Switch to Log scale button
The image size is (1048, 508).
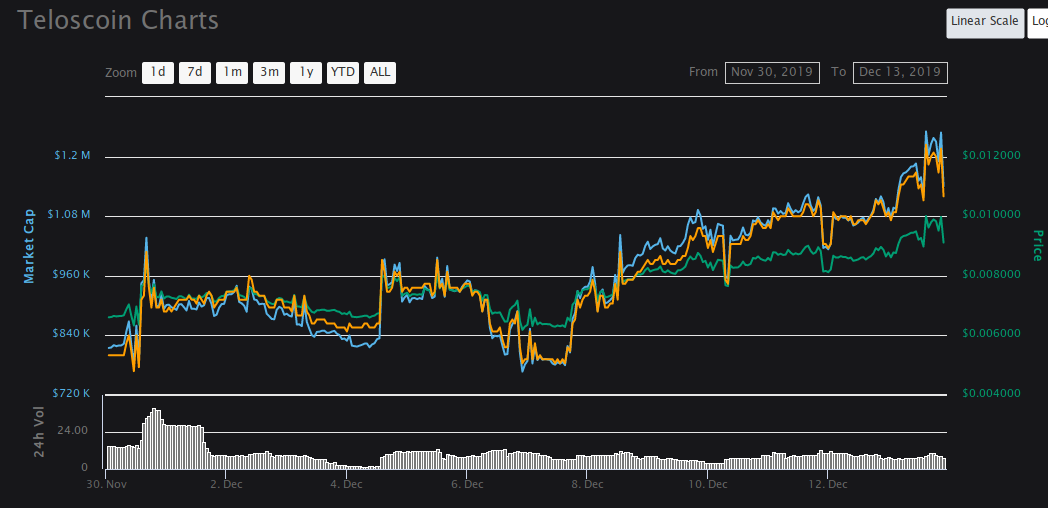point(1038,23)
